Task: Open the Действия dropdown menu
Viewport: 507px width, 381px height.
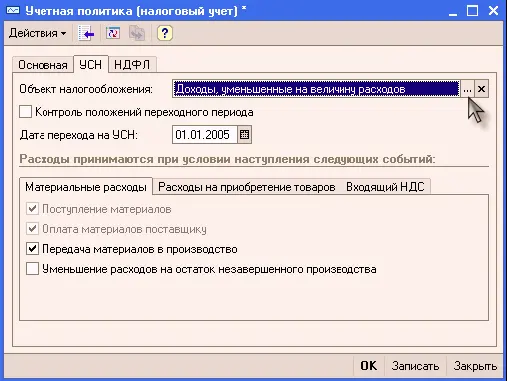Action: pyautogui.click(x=37, y=33)
